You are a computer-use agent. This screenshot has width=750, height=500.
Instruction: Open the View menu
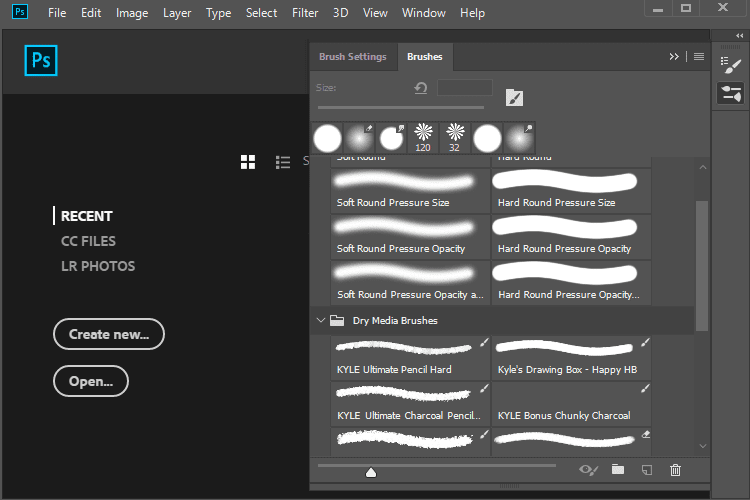coord(375,13)
